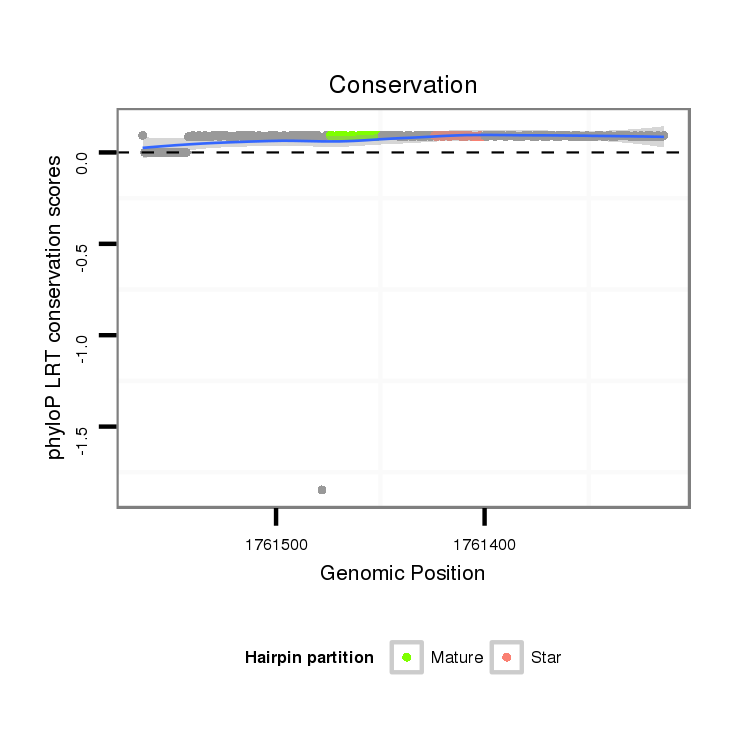The height and width of the screenshot is (750, 750).
Task: Click the Conservation plot title
Action: click(x=403, y=85)
